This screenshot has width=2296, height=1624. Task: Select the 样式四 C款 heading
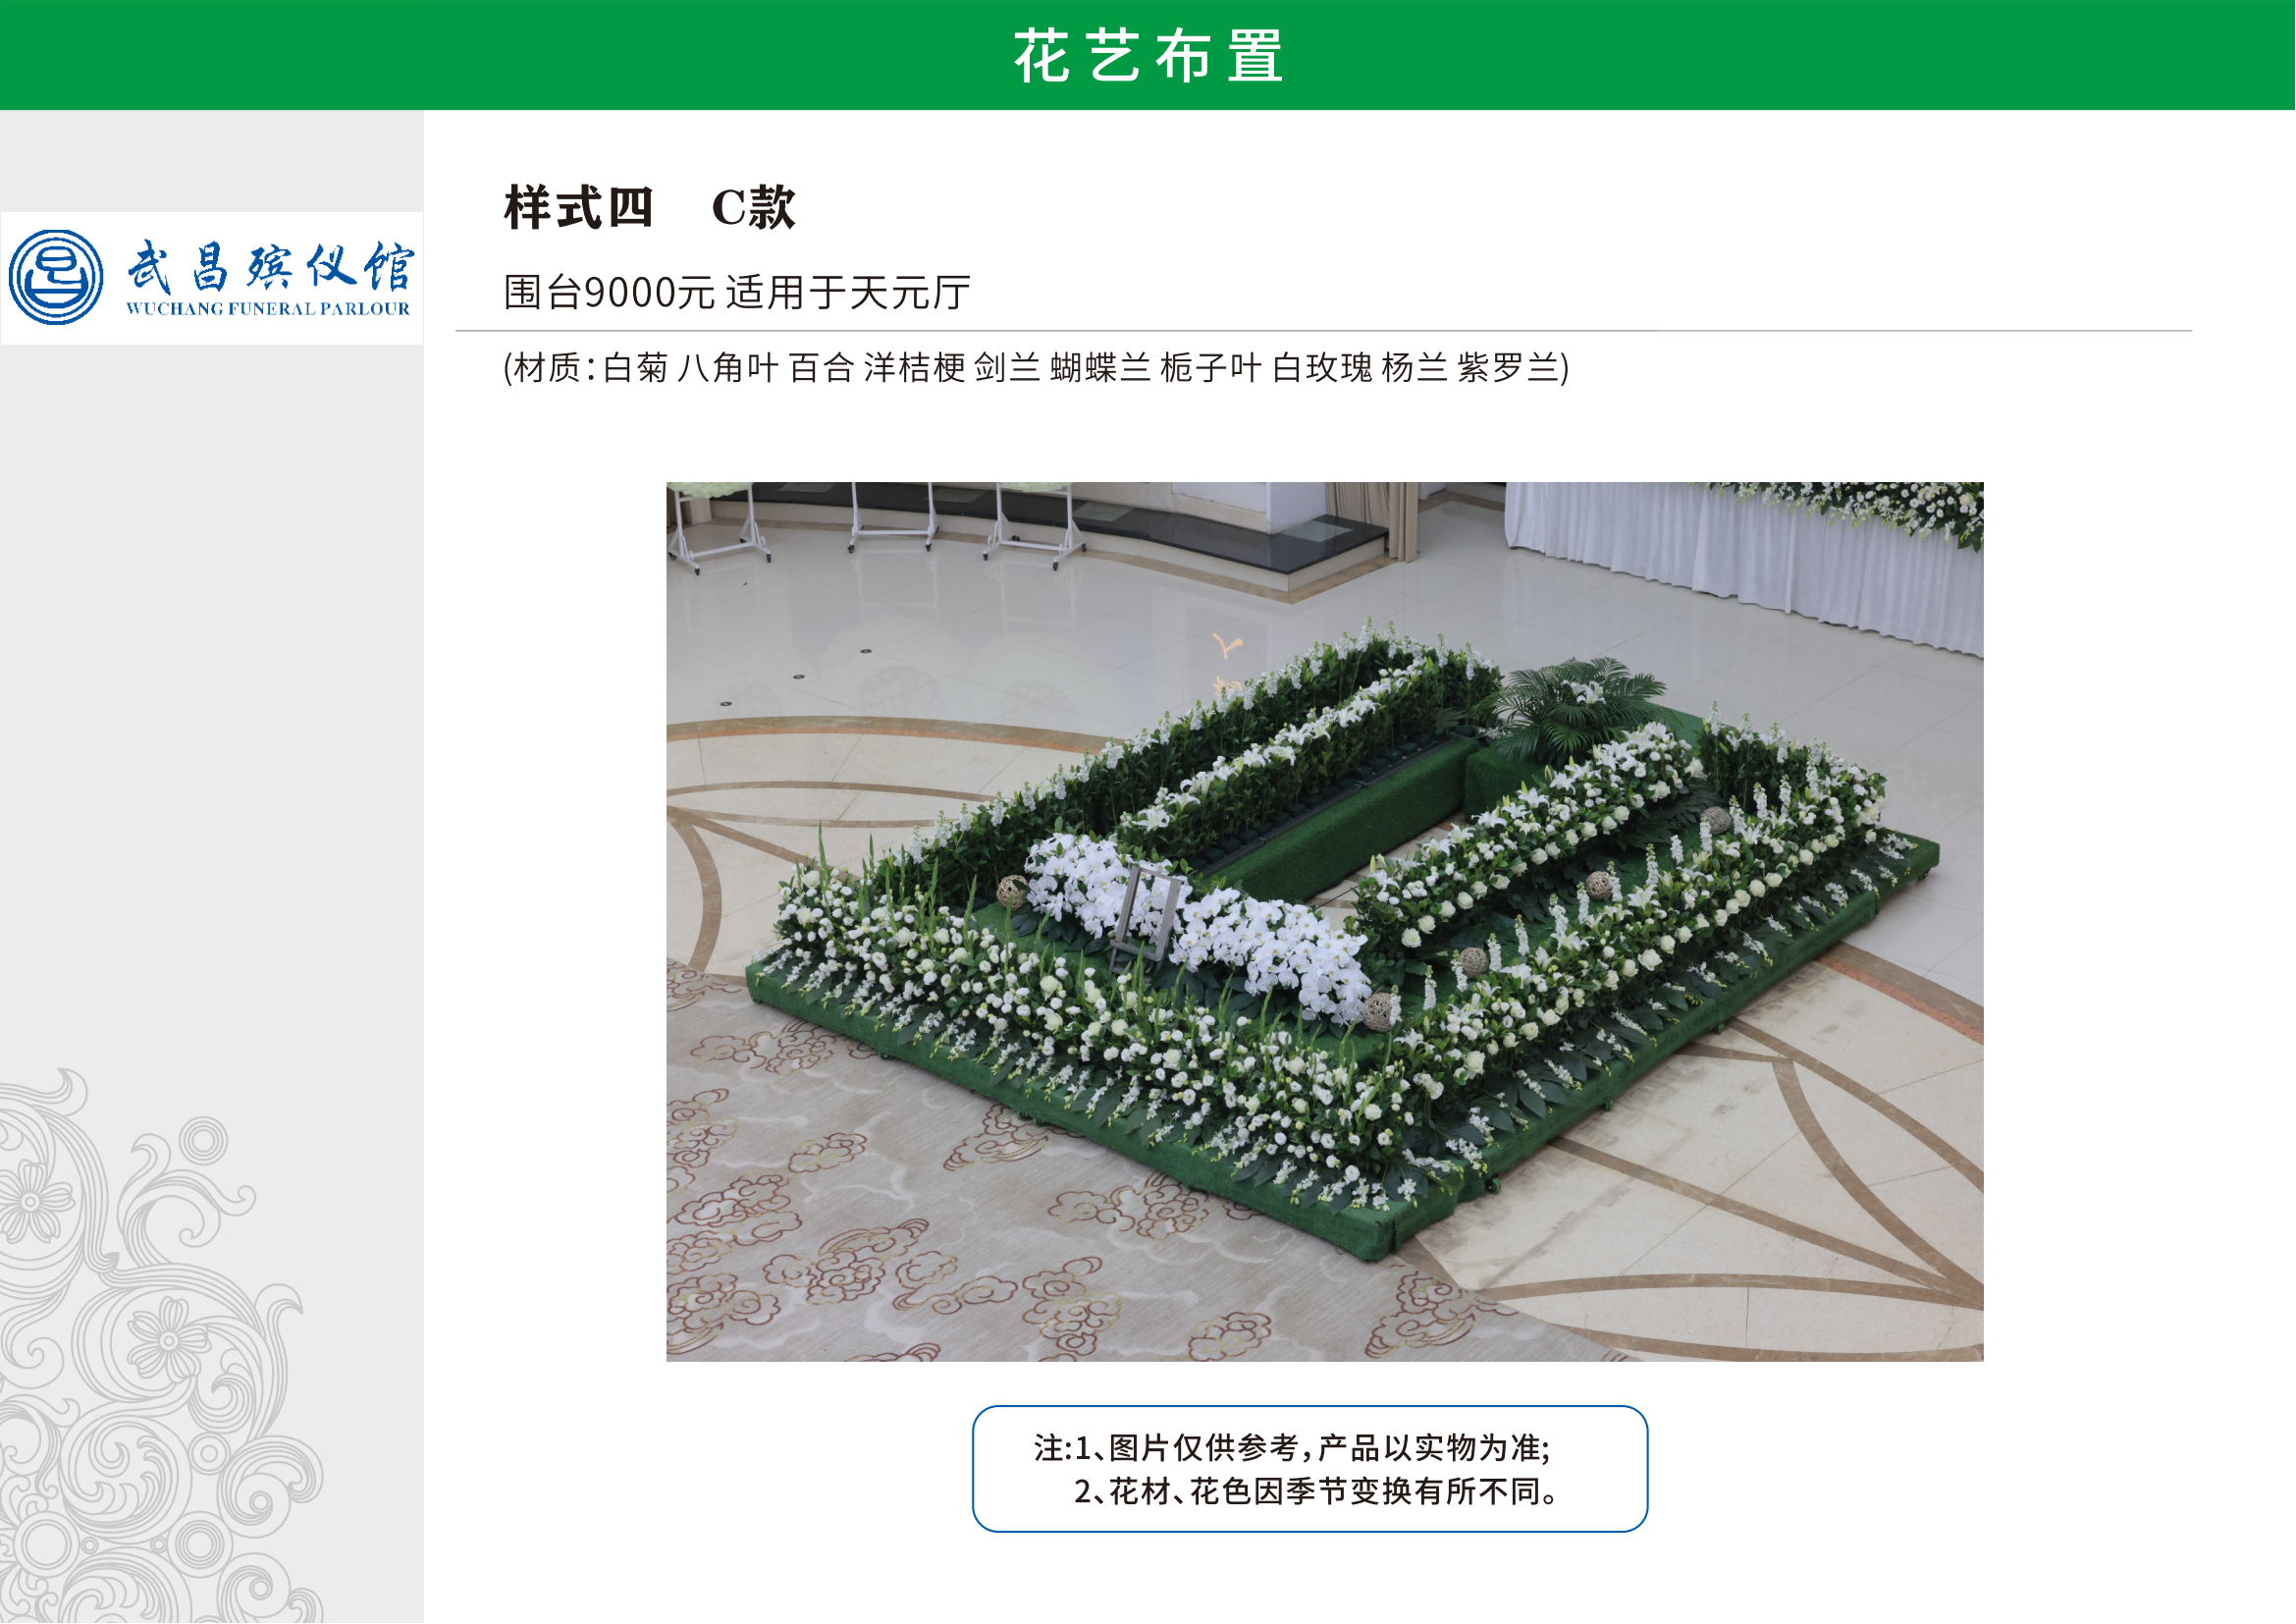point(650,208)
